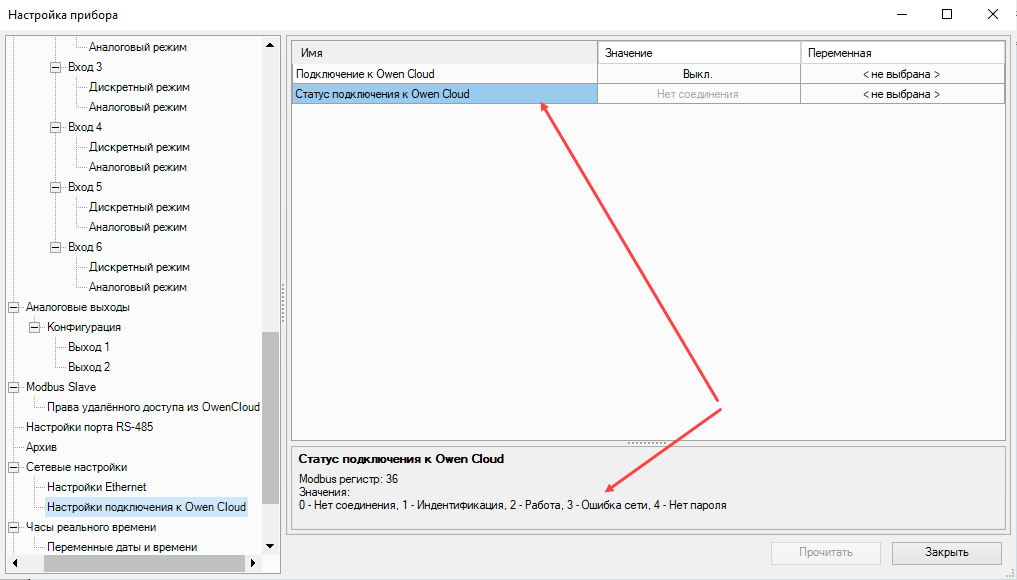The width and height of the screenshot is (1017, 580).
Task: Select Настройки подключения к Owen Cloud item
Action: pos(146,507)
